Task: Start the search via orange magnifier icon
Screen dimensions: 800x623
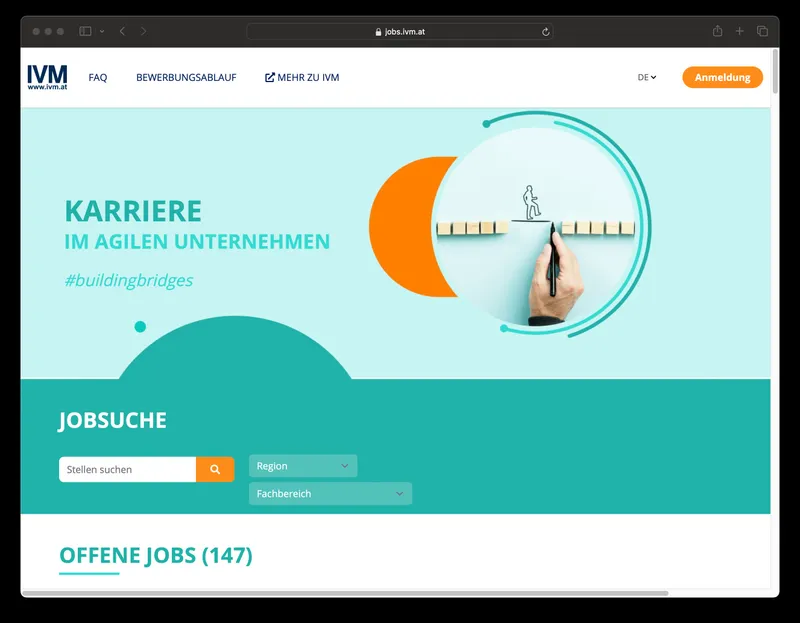Action: click(x=216, y=469)
